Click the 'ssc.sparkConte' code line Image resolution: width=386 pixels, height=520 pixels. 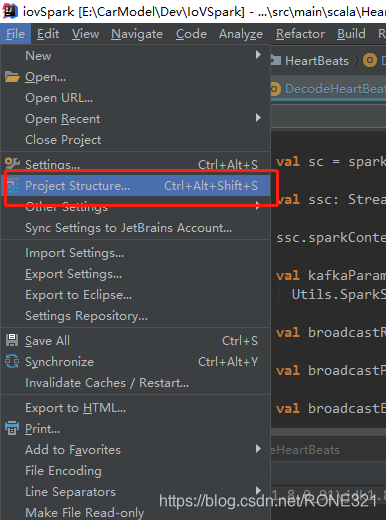pos(331,238)
